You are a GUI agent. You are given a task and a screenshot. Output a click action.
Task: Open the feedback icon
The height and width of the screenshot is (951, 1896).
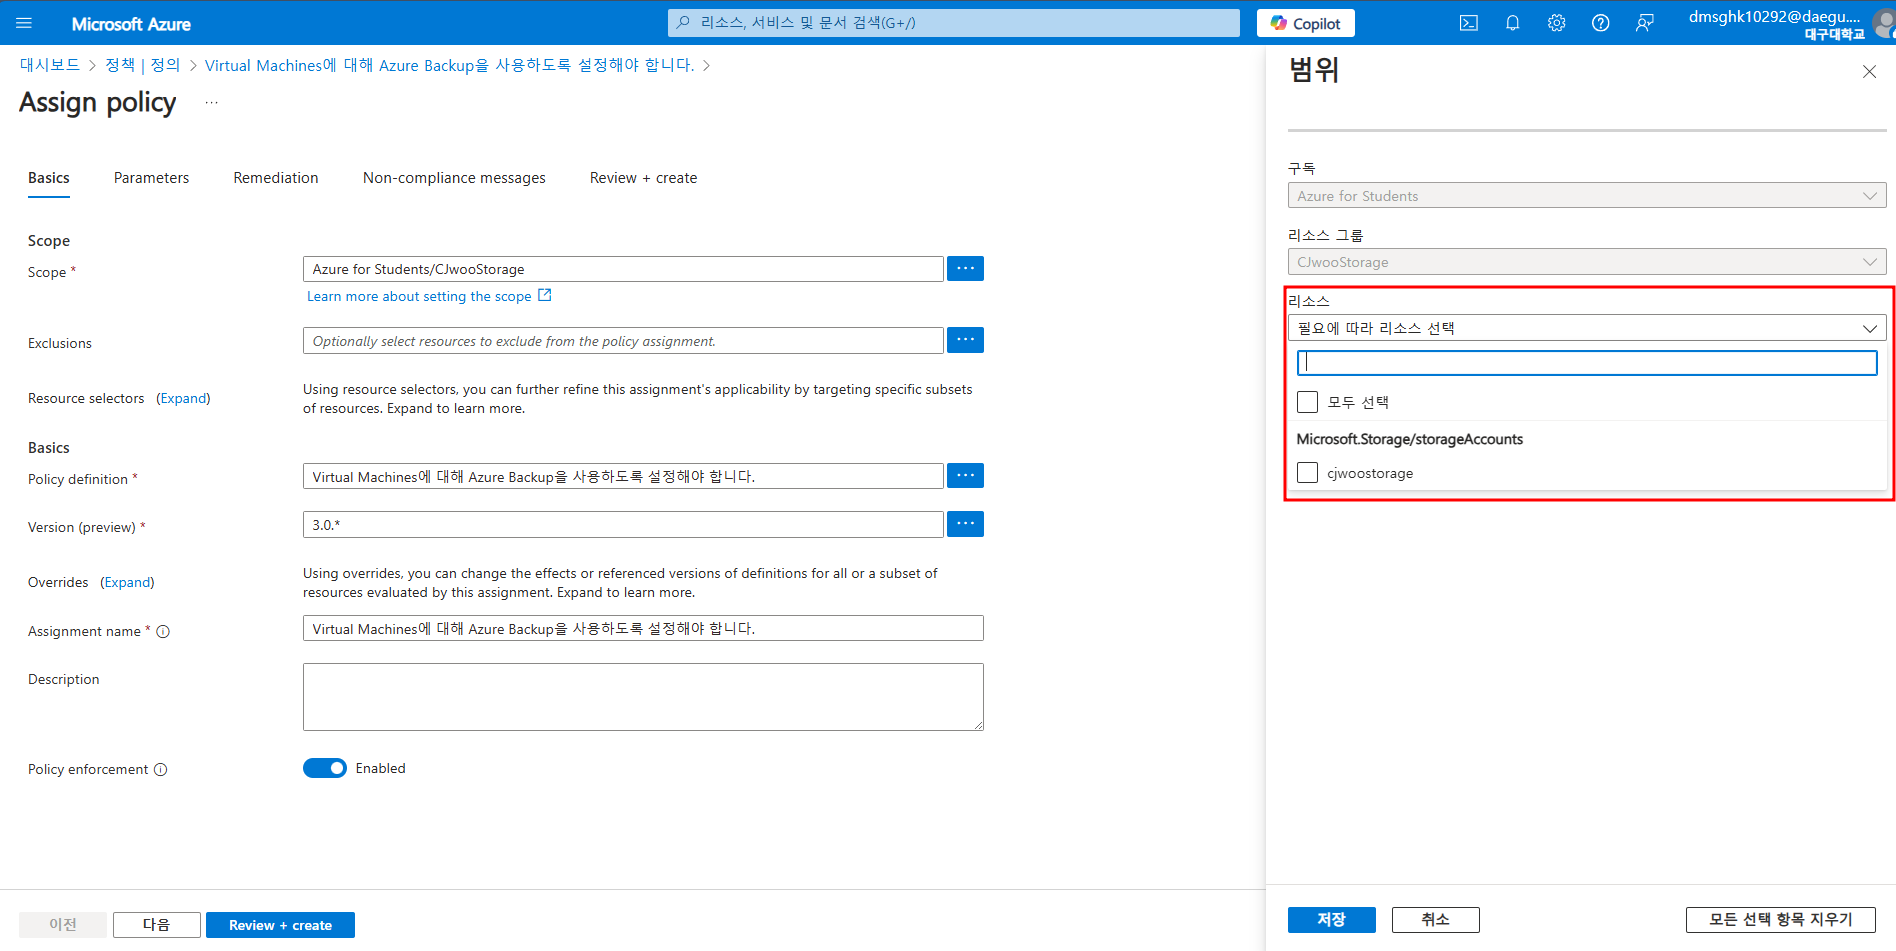tap(1644, 23)
